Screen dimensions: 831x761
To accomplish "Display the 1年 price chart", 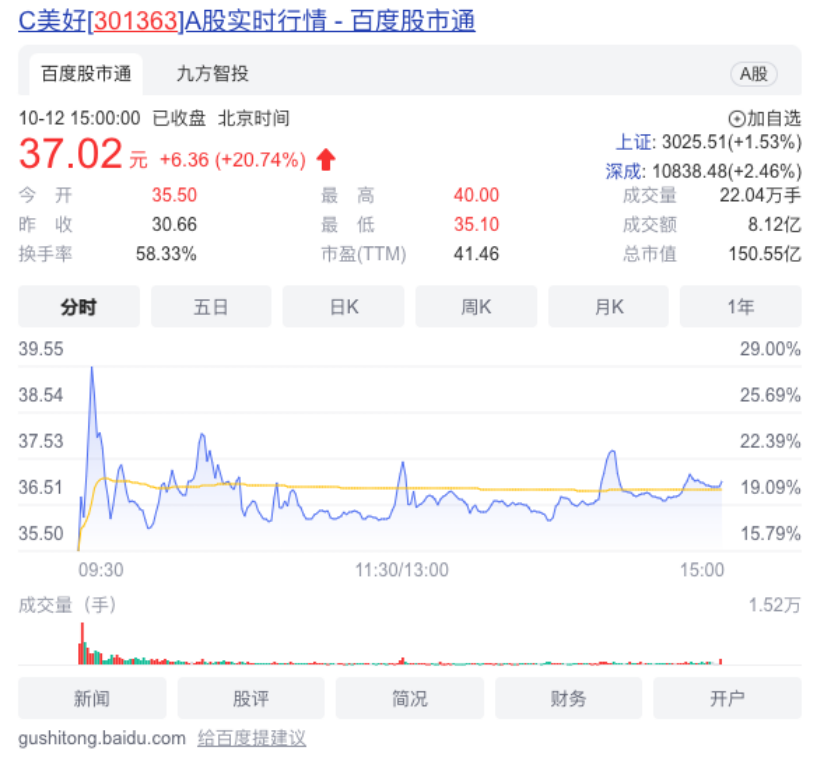I will (x=740, y=307).
